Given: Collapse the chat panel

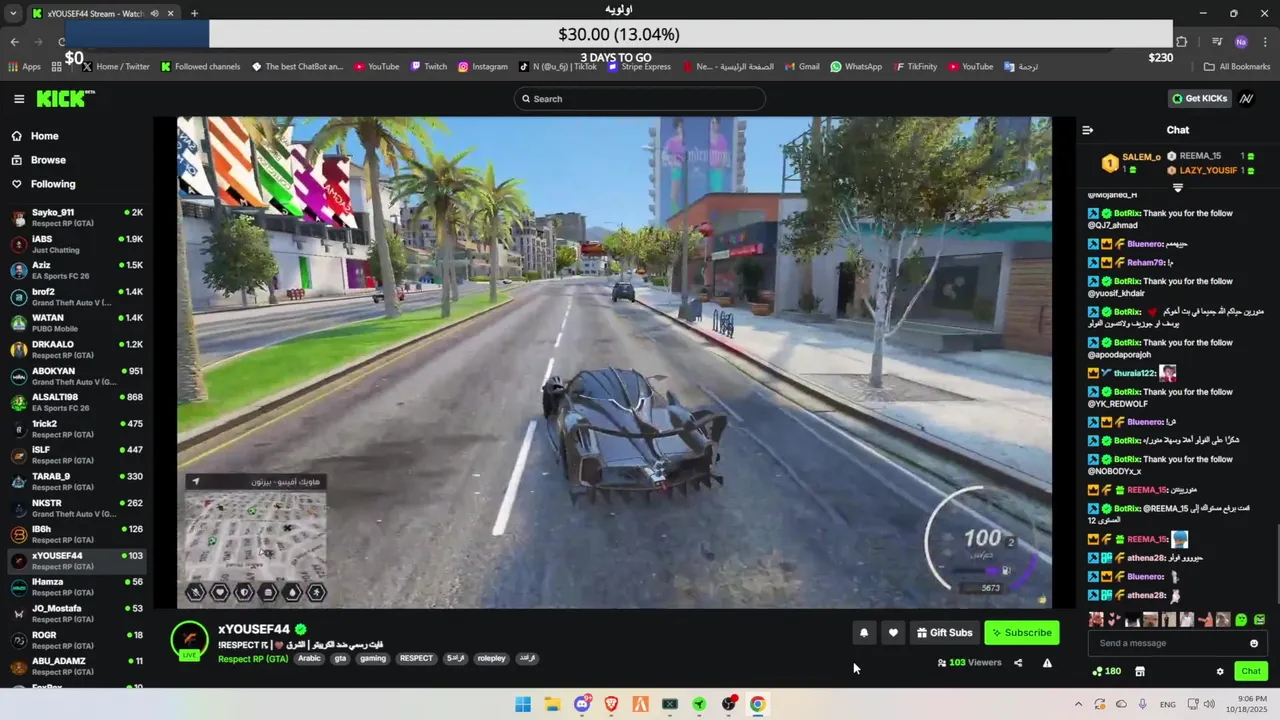Looking at the screenshot, I should [x=1088, y=130].
